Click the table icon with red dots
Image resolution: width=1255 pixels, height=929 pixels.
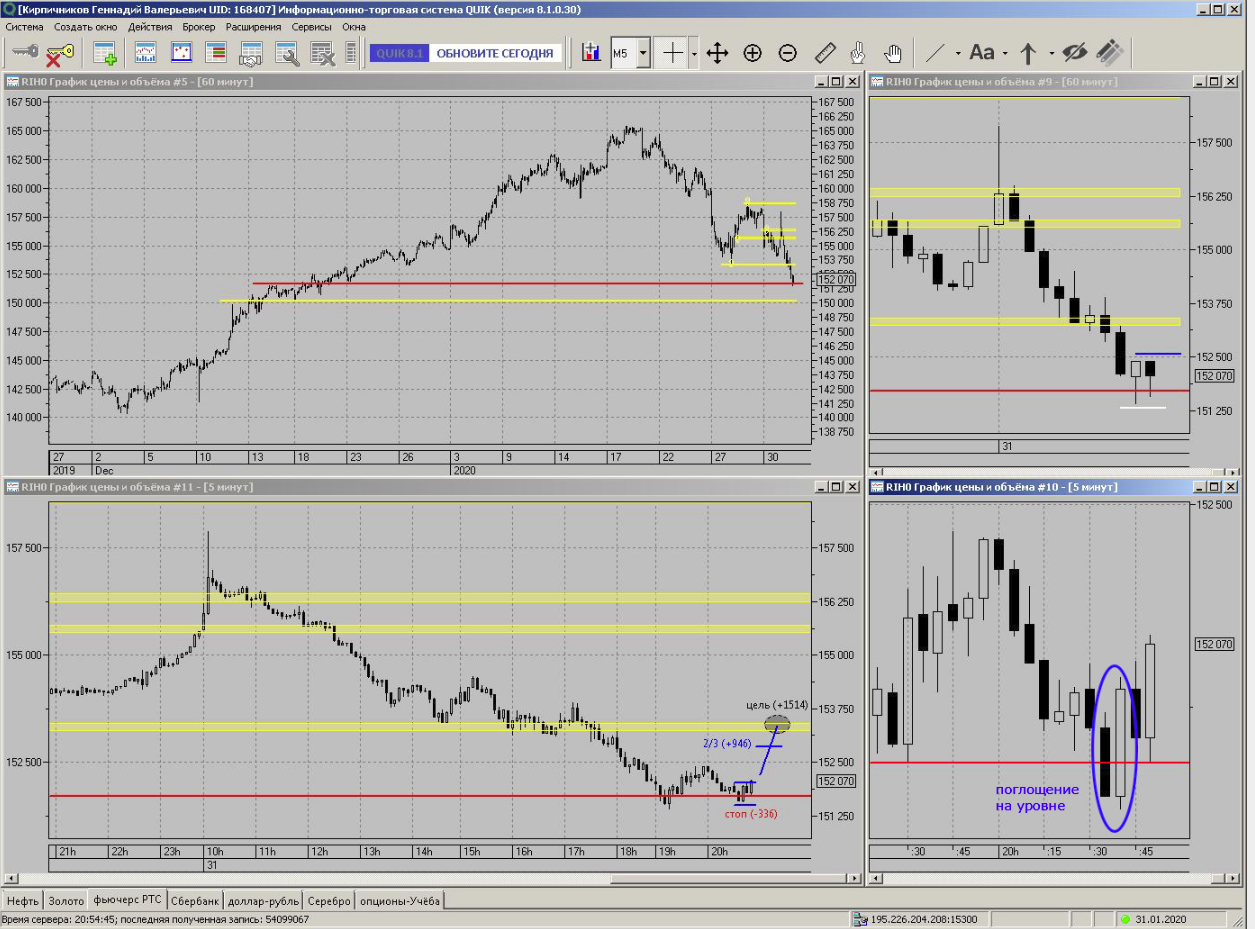(x=182, y=53)
